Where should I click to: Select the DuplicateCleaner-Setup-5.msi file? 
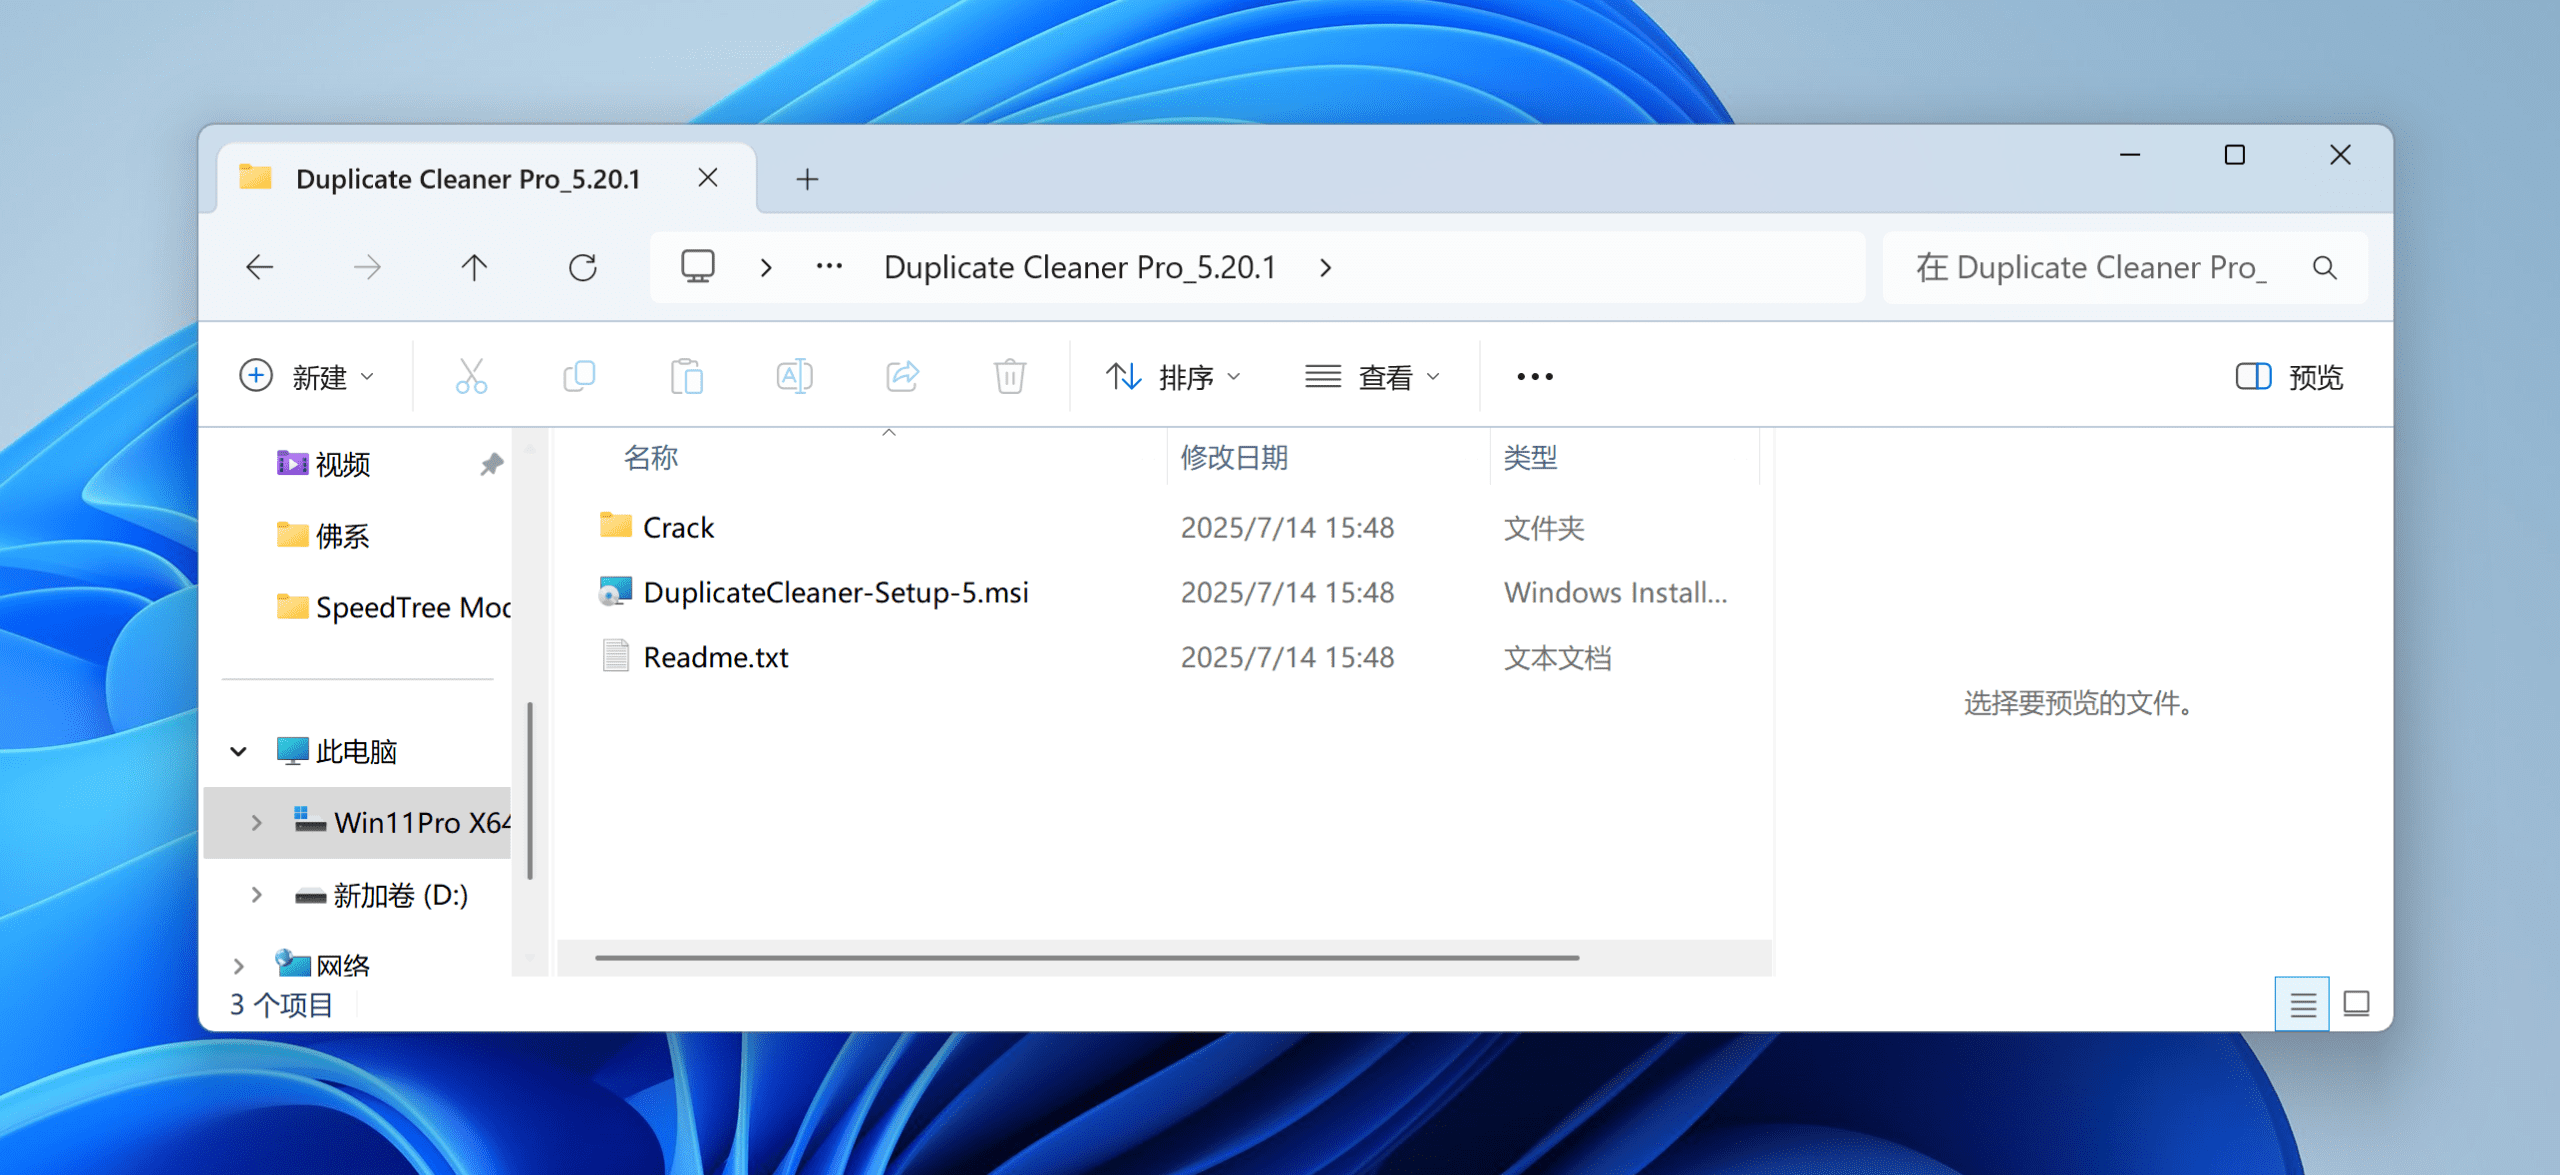[835, 592]
